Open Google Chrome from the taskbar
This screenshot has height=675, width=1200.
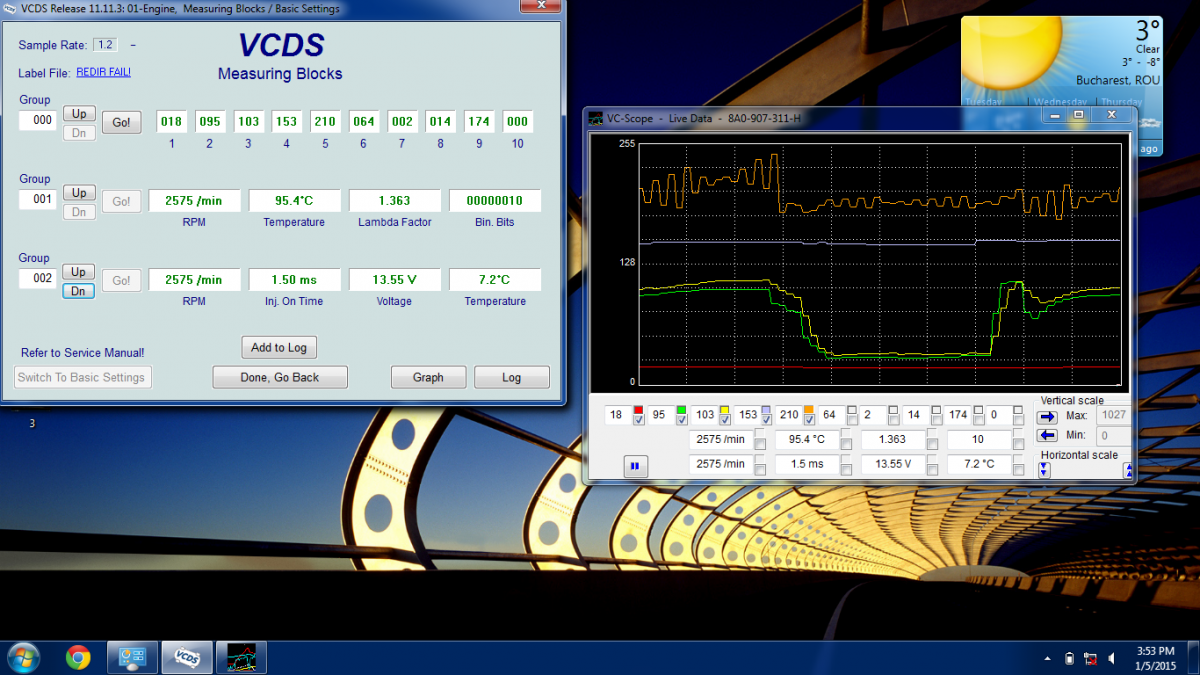pos(78,657)
